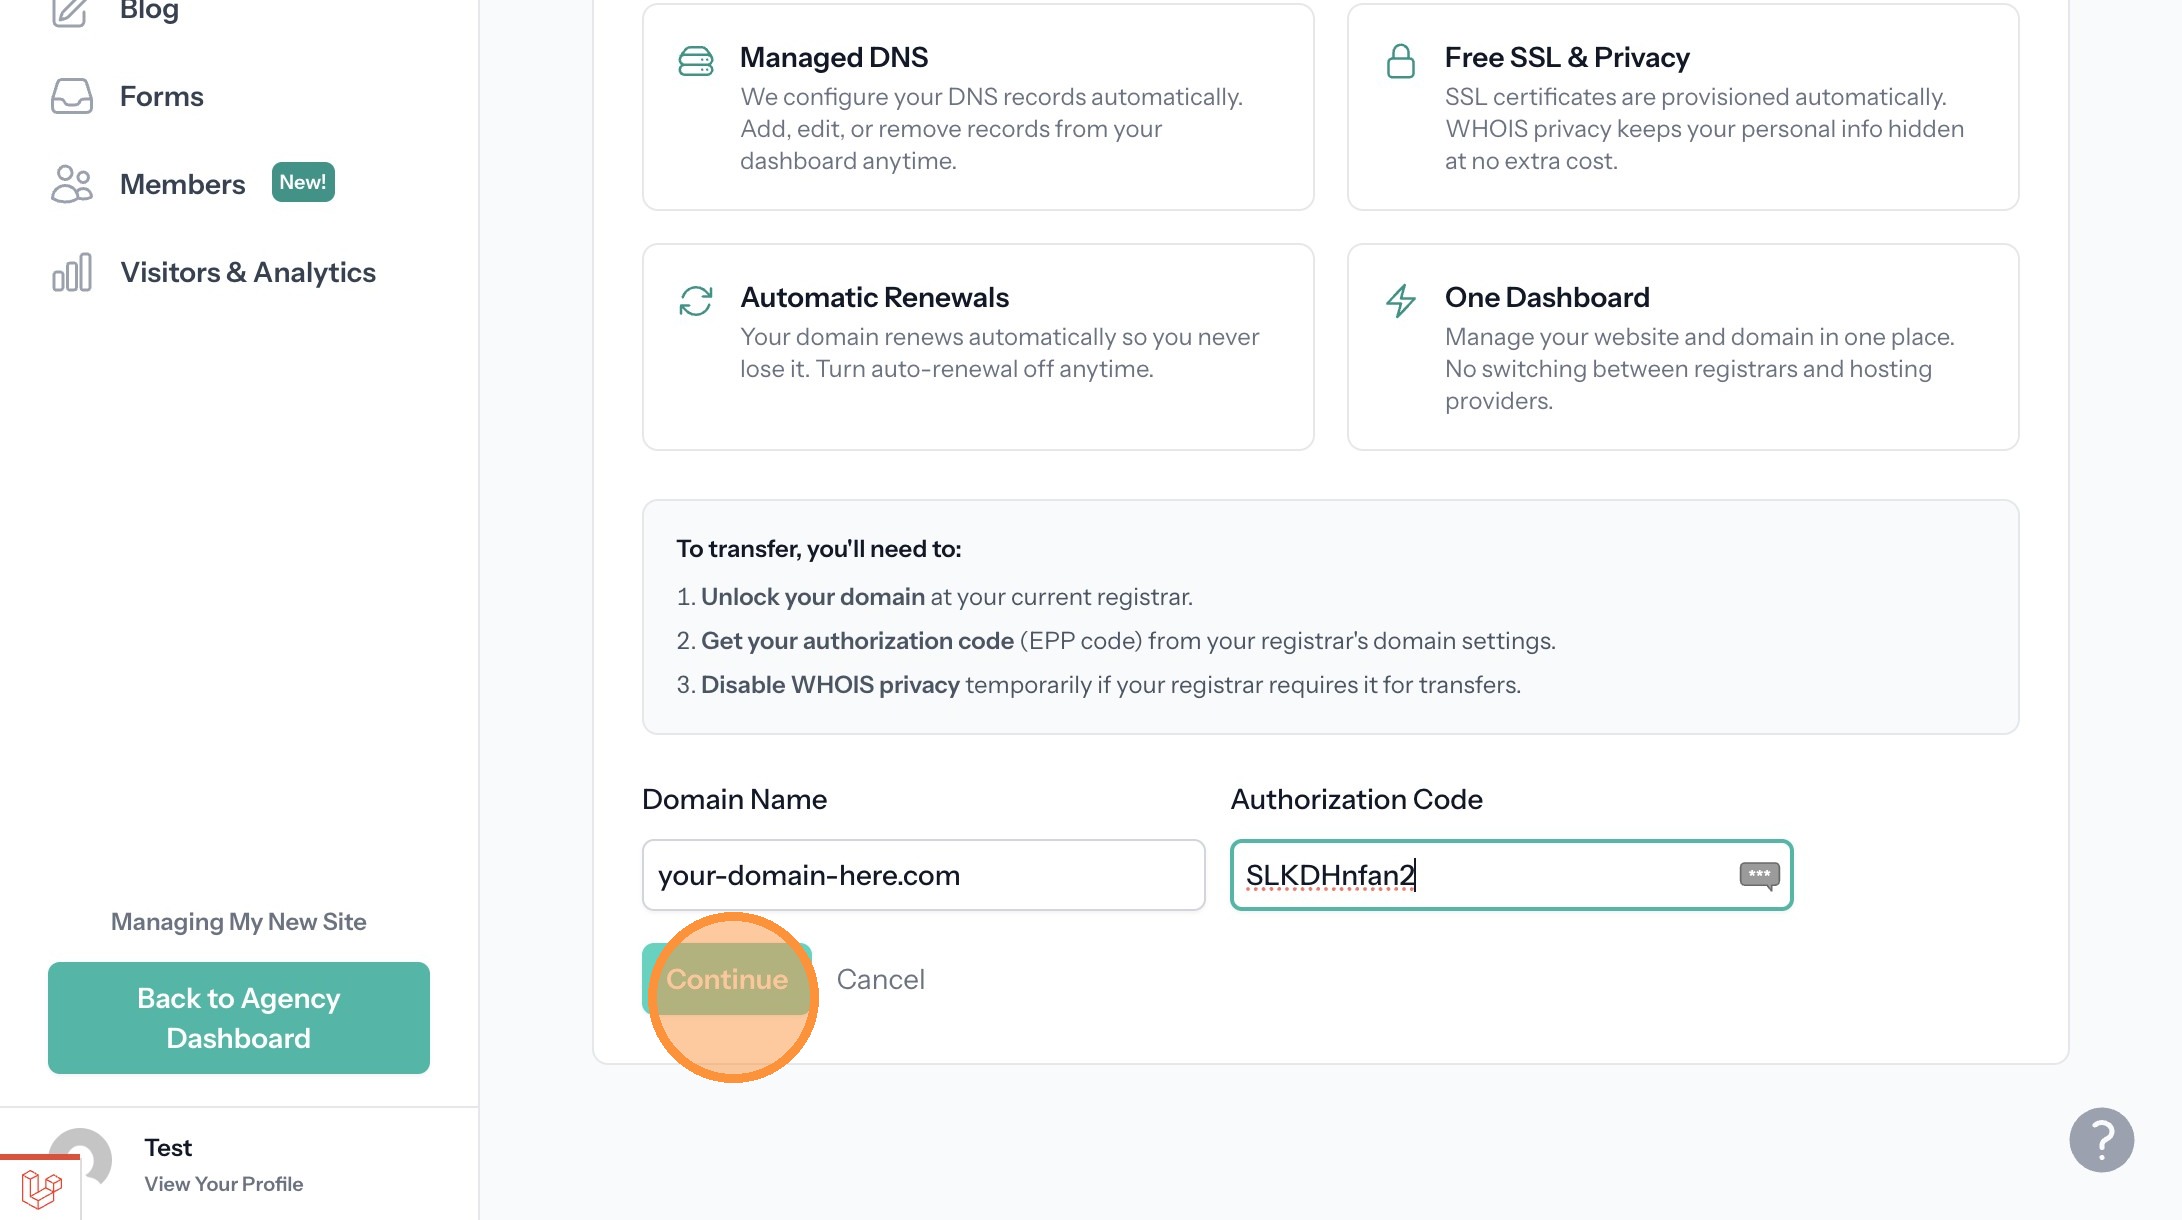
Task: Go to the Members section
Action: [182, 184]
